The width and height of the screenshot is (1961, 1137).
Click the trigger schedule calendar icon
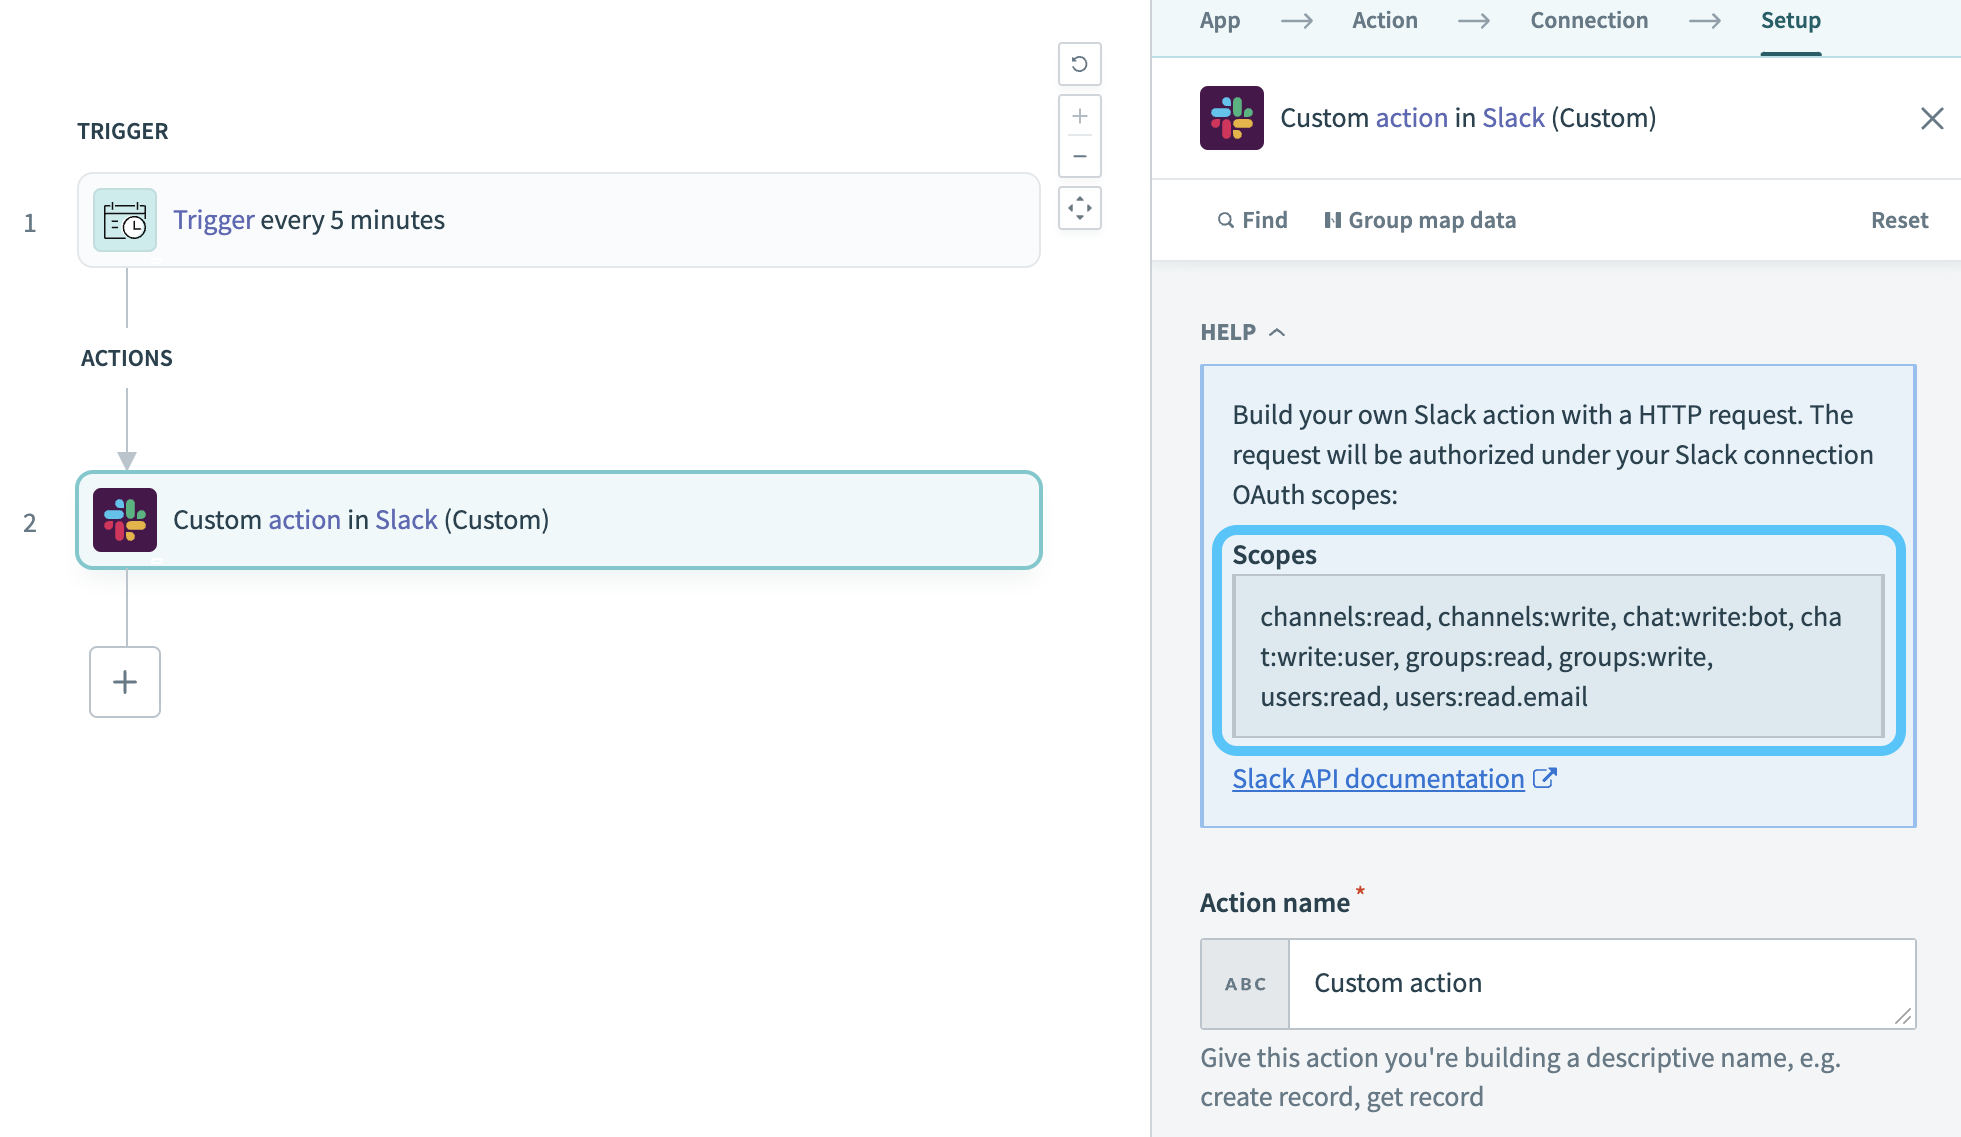tap(124, 219)
